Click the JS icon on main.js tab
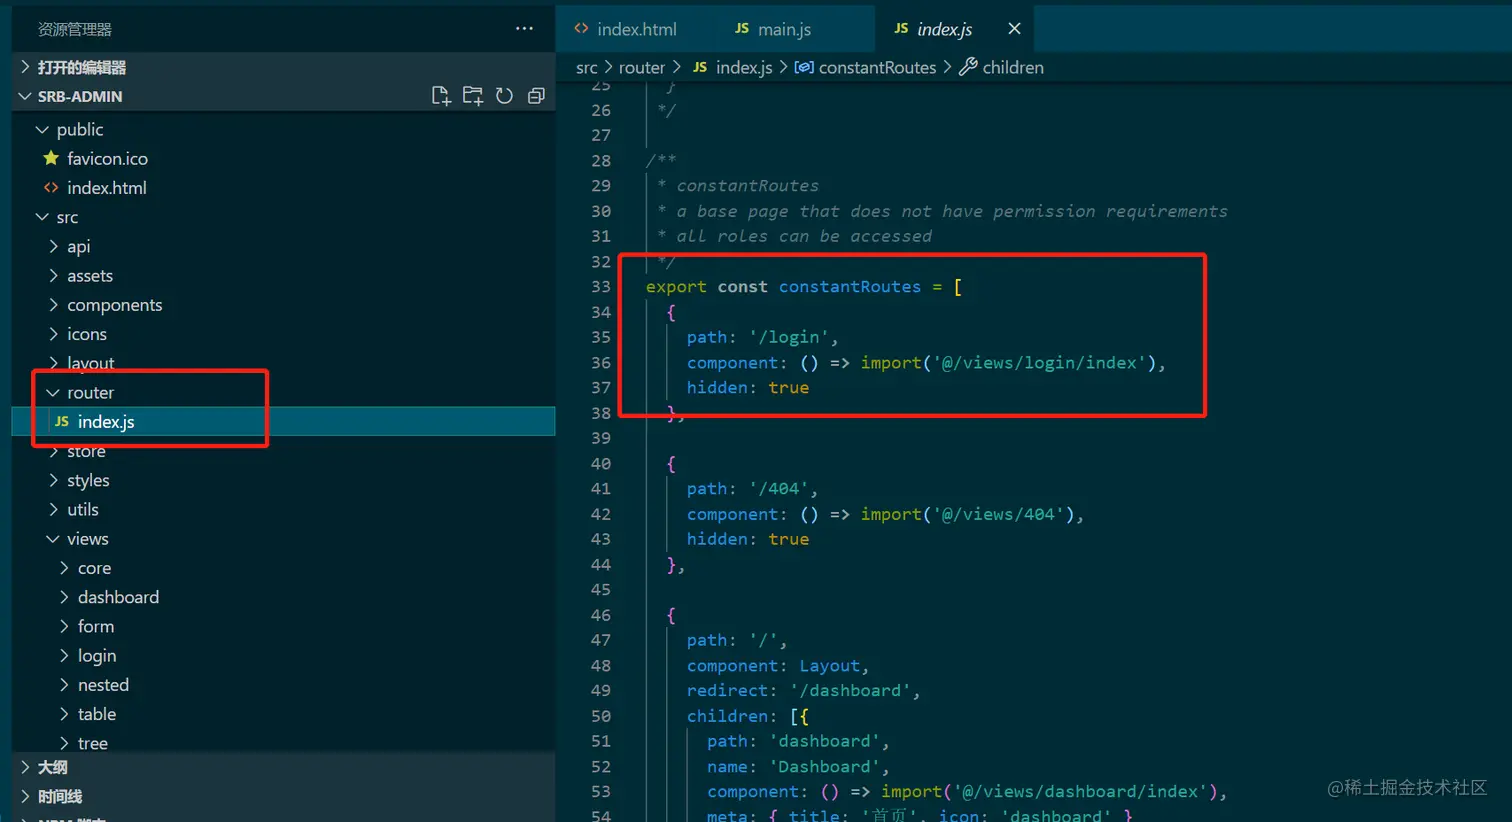 [x=741, y=28]
